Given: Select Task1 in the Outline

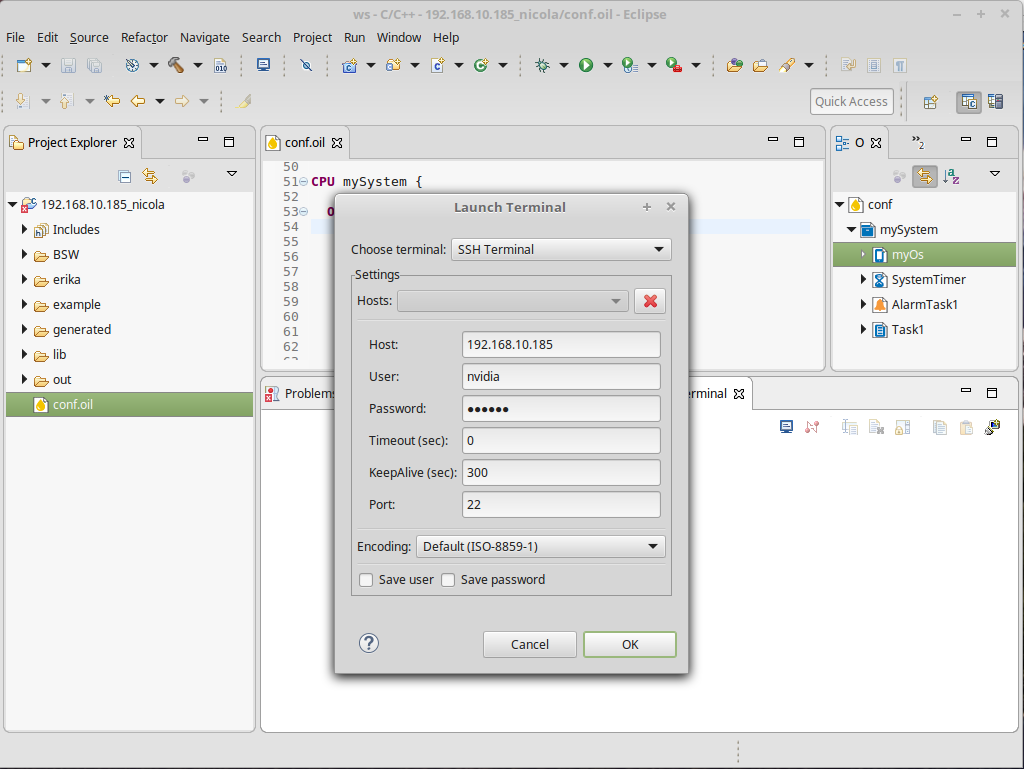Looking at the screenshot, I should 907,330.
